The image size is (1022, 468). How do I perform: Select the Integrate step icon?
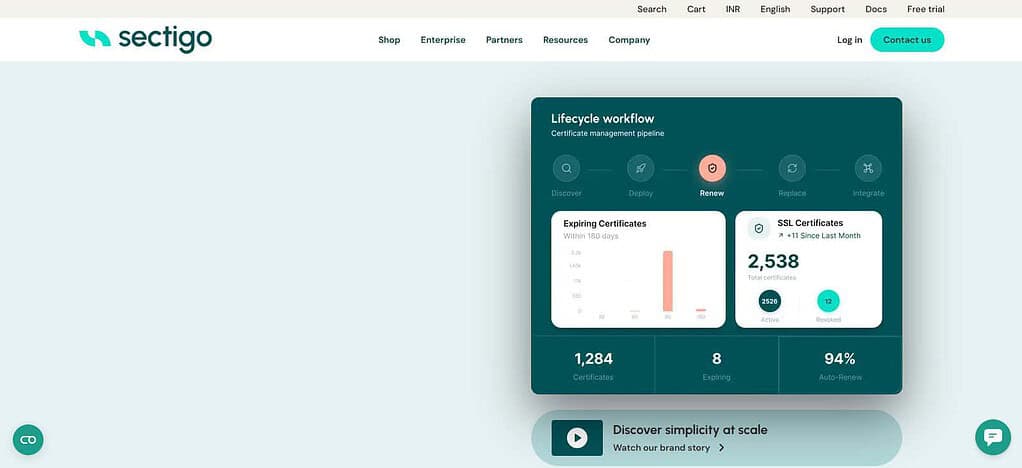coord(868,168)
